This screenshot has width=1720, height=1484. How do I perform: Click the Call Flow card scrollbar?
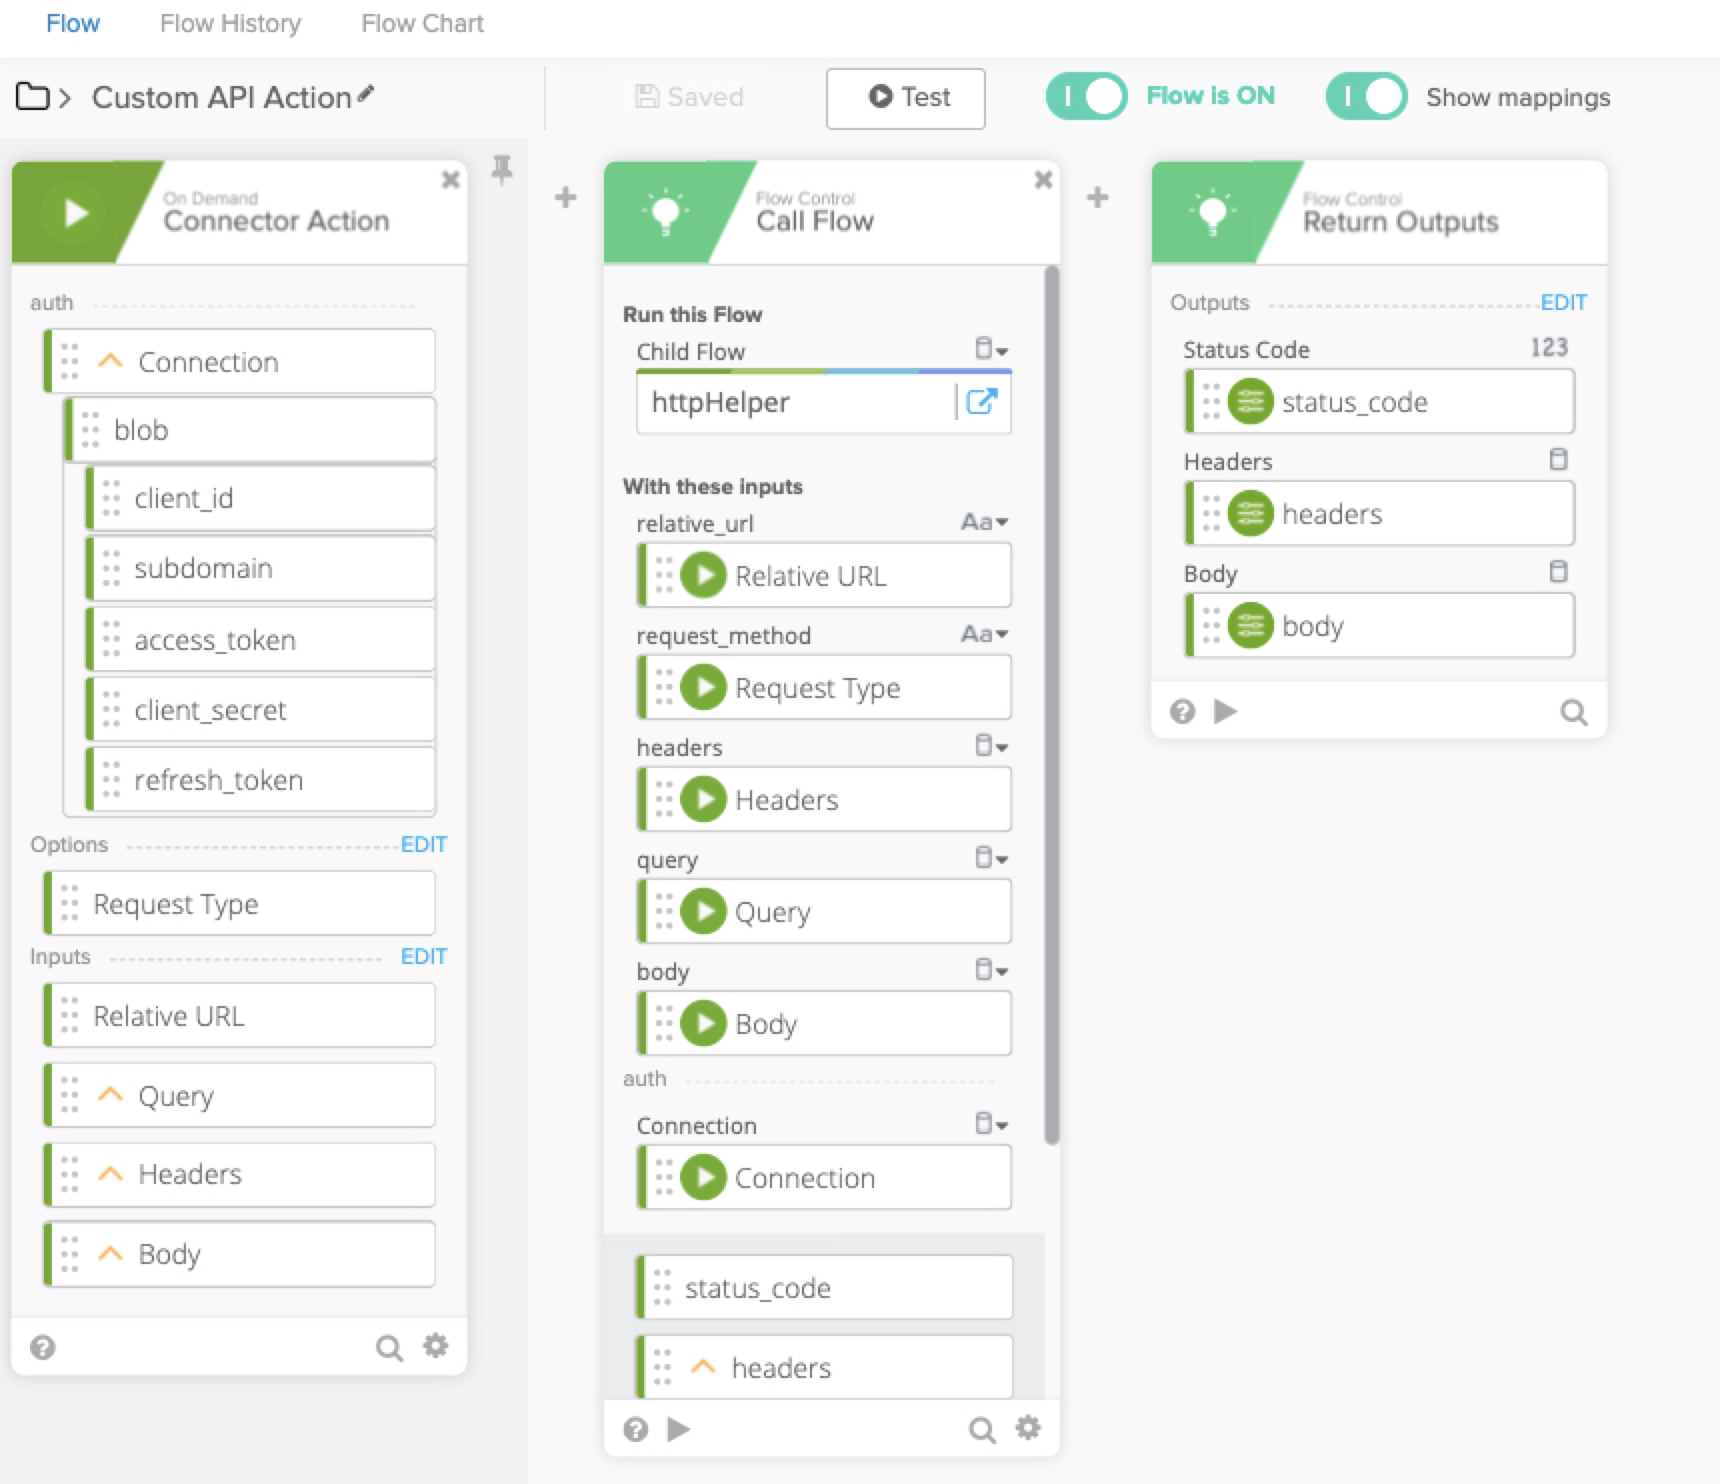coord(1051,700)
